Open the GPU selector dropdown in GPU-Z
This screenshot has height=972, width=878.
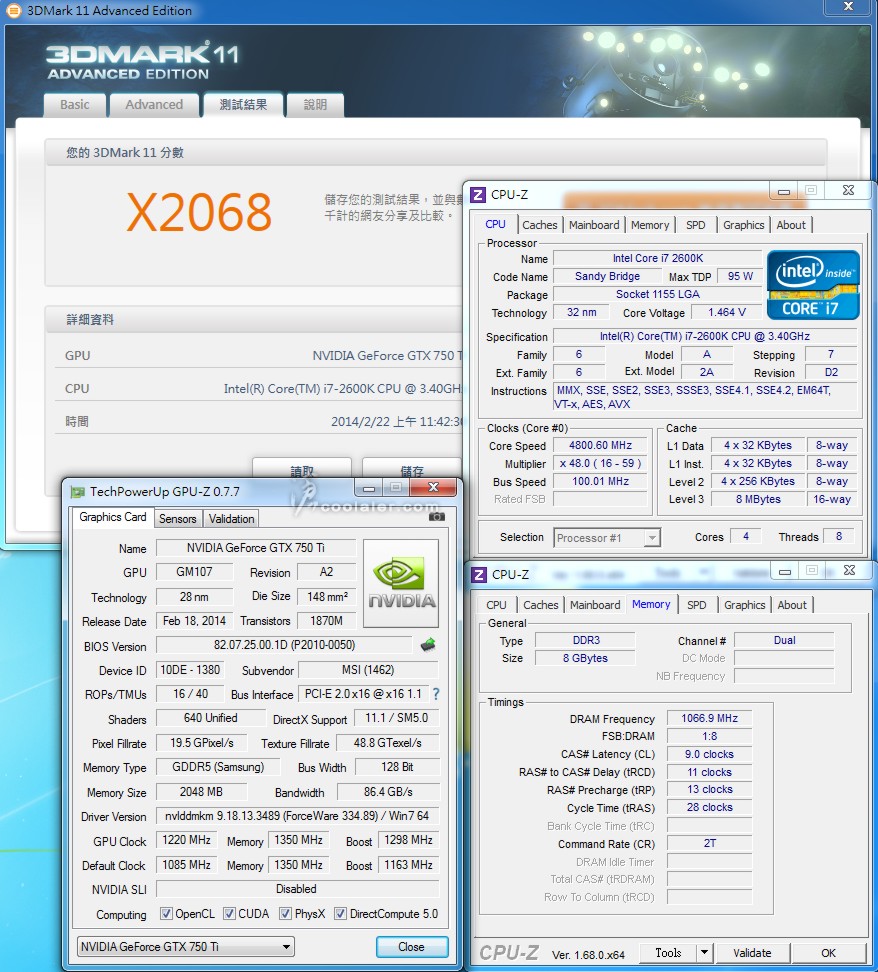(x=185, y=947)
